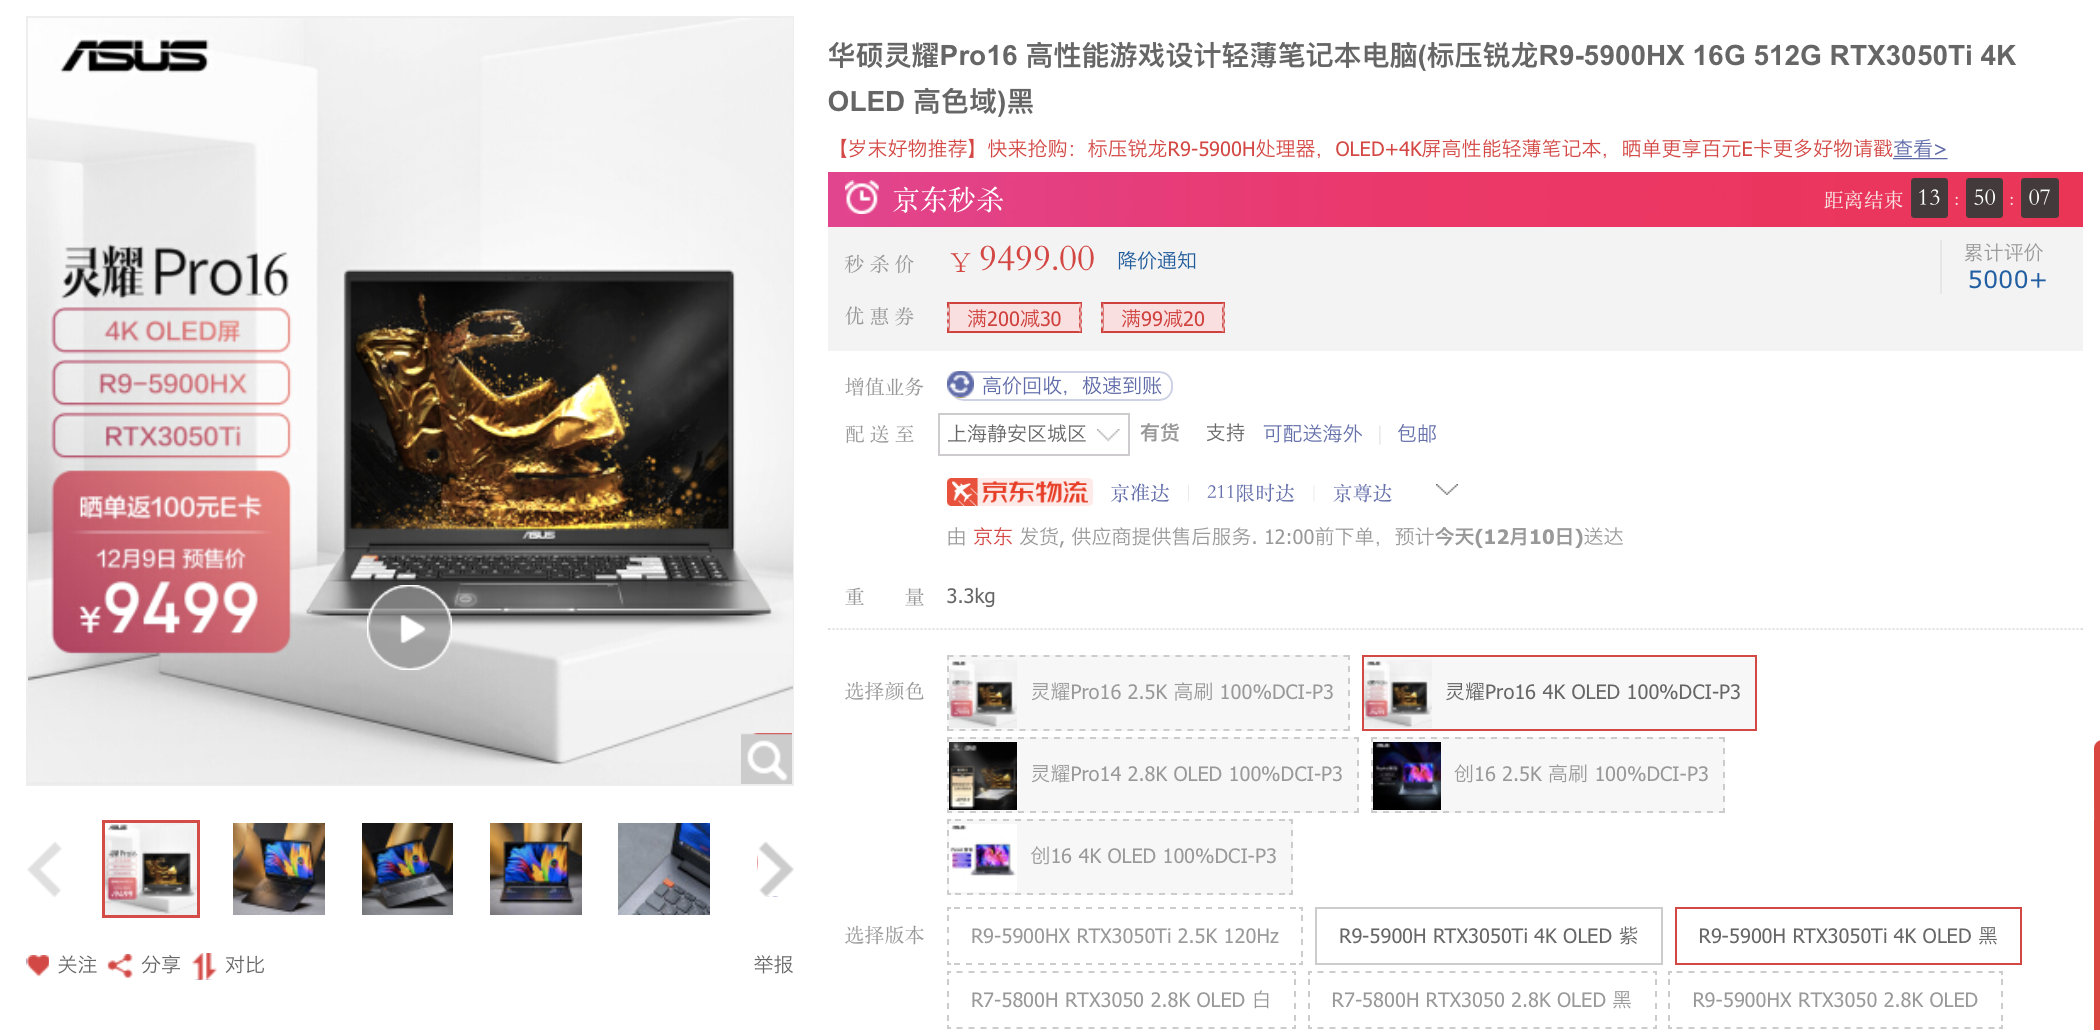Play the product video
This screenshot has height=1030, width=2100.
[x=409, y=628]
